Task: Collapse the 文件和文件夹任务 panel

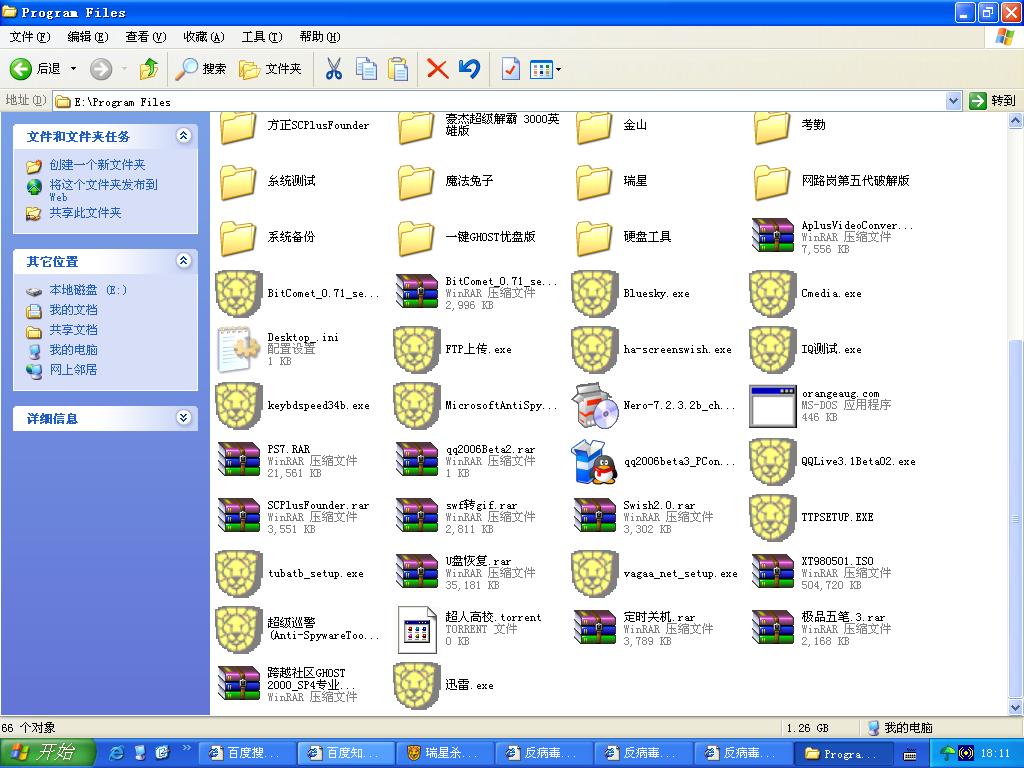Action: 184,136
